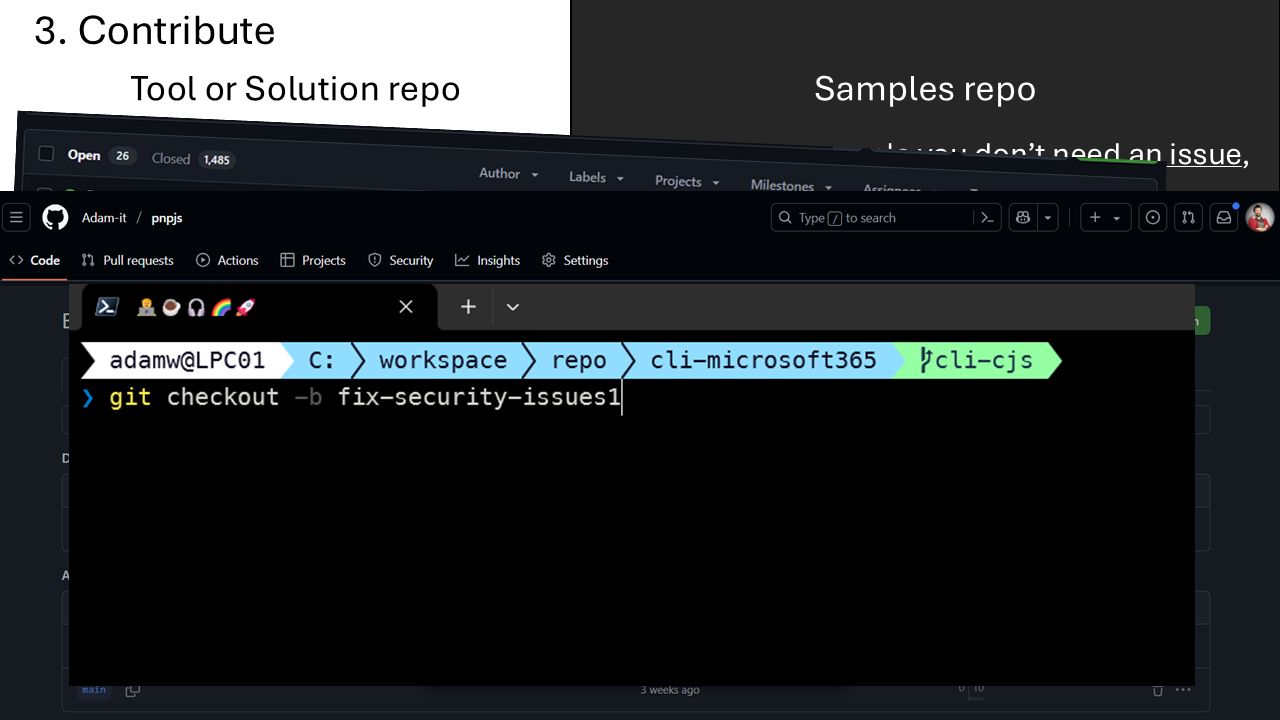The width and height of the screenshot is (1280, 720).
Task: Switch to the Settings tab
Action: click(575, 260)
